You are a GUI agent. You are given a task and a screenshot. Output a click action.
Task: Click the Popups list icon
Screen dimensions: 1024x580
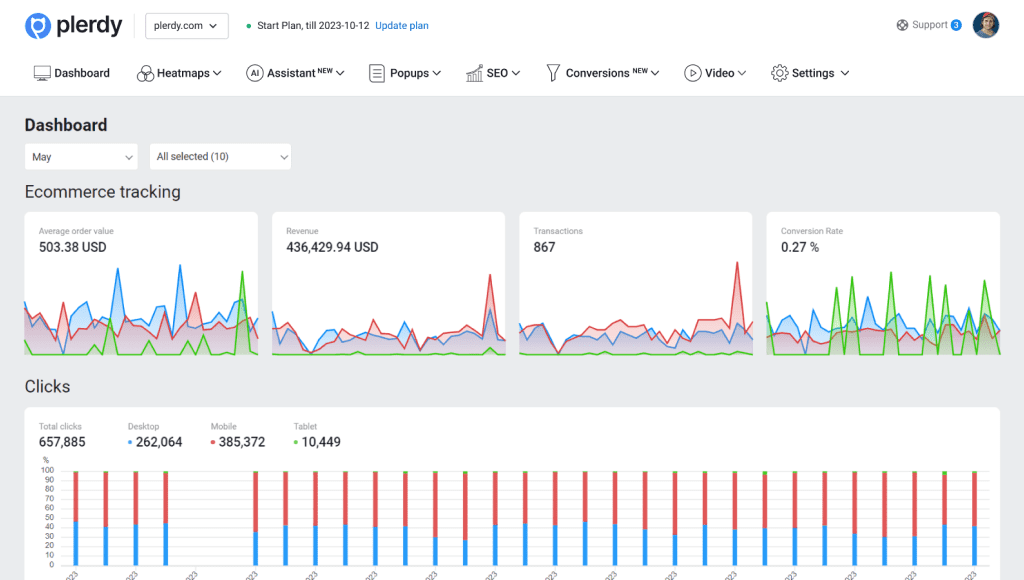(x=376, y=72)
